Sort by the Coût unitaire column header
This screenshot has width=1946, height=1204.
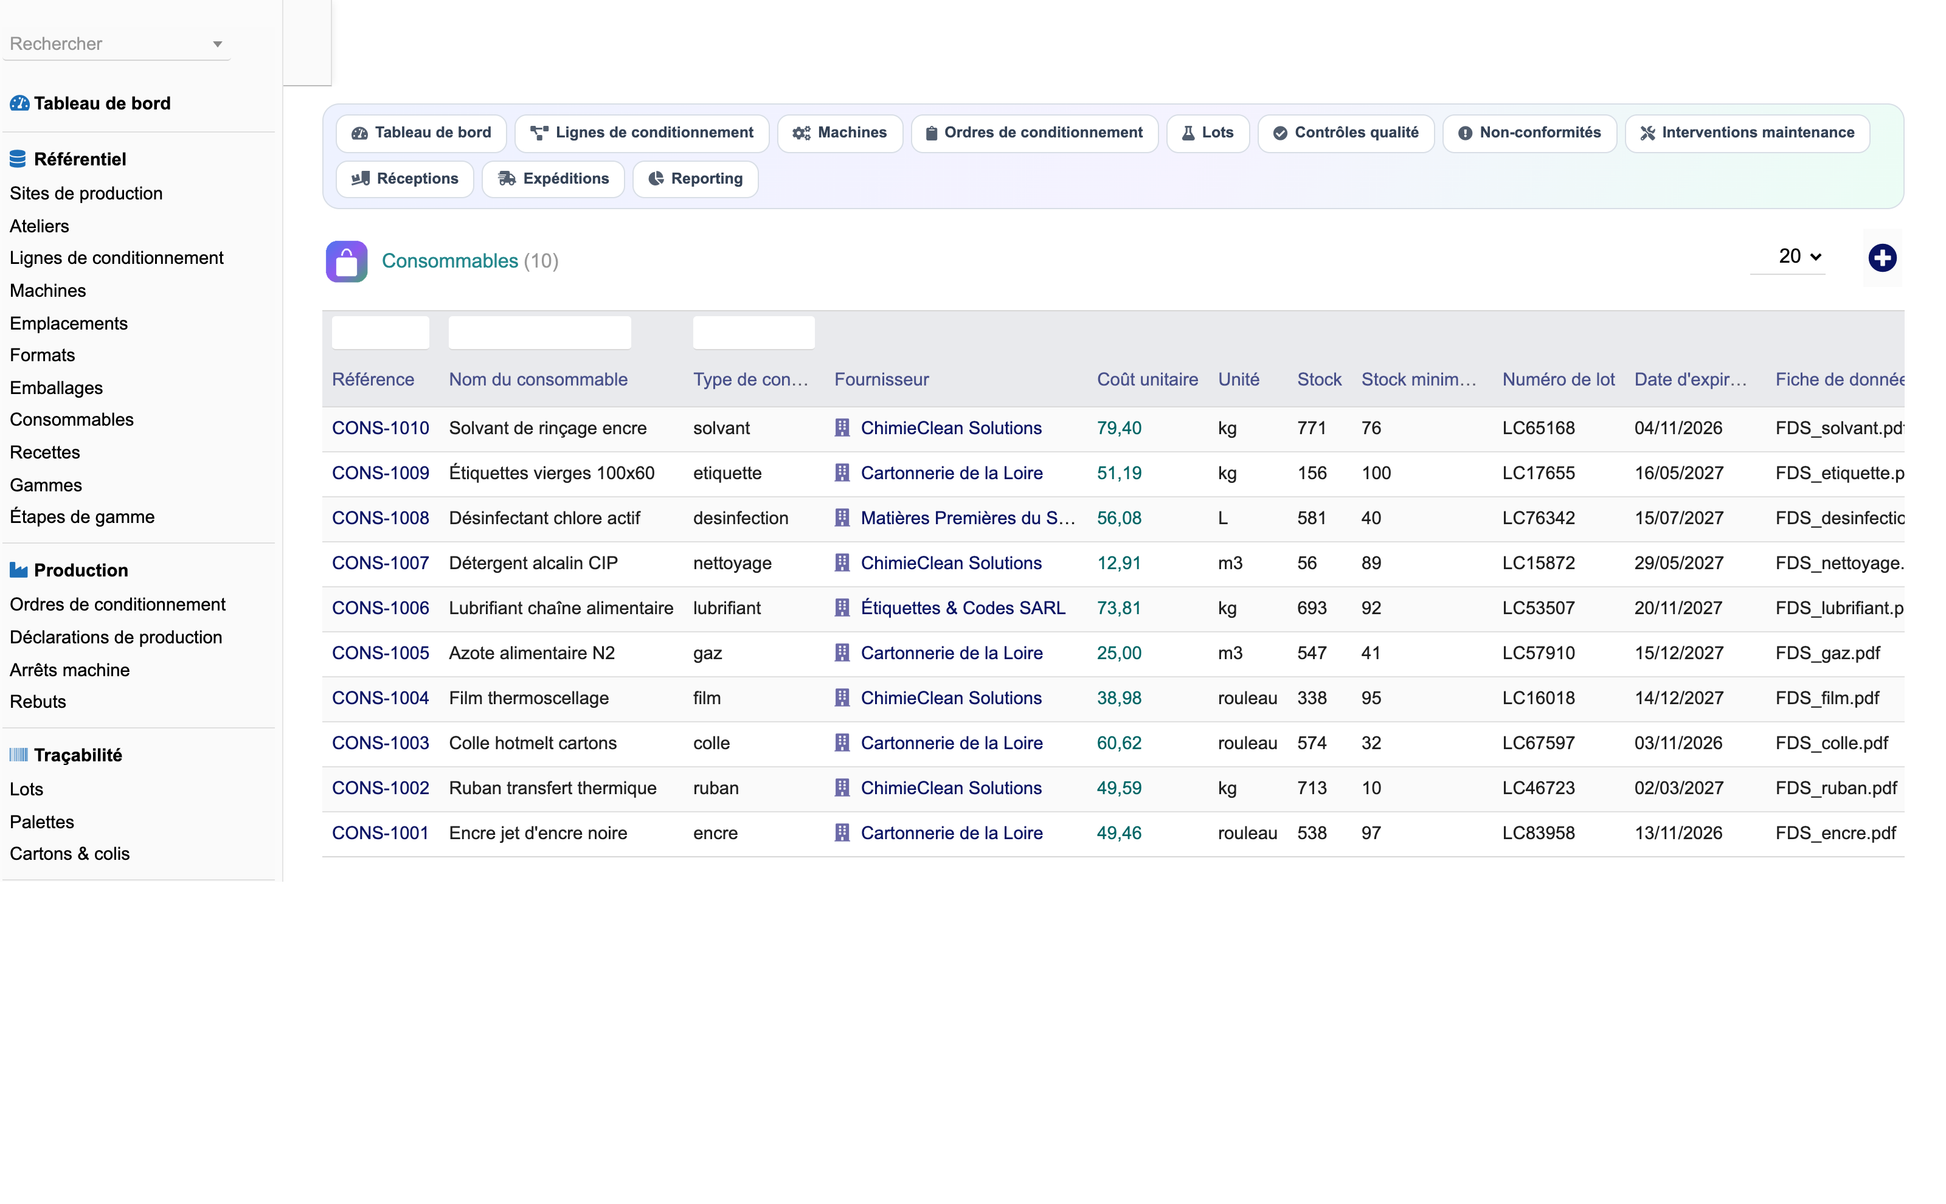(1147, 380)
